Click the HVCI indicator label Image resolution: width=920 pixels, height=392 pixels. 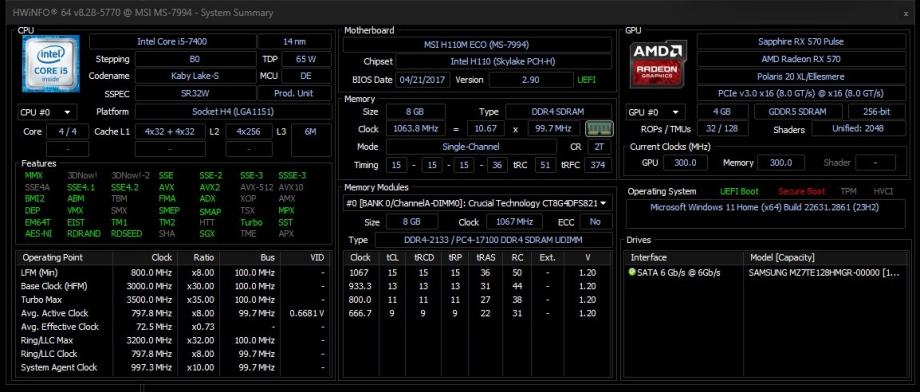(x=883, y=191)
